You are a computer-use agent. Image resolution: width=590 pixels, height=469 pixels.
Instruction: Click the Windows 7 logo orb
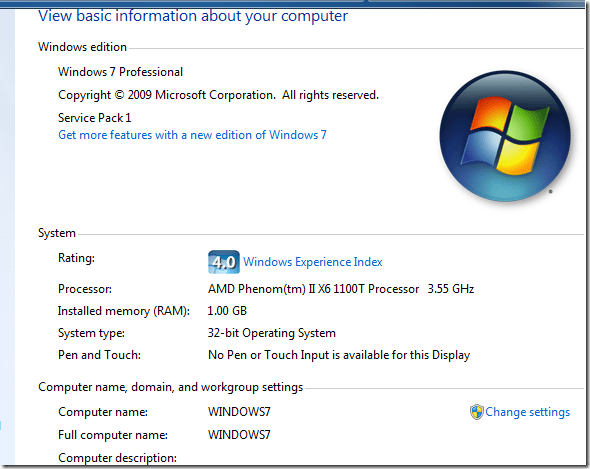pyautogui.click(x=505, y=136)
